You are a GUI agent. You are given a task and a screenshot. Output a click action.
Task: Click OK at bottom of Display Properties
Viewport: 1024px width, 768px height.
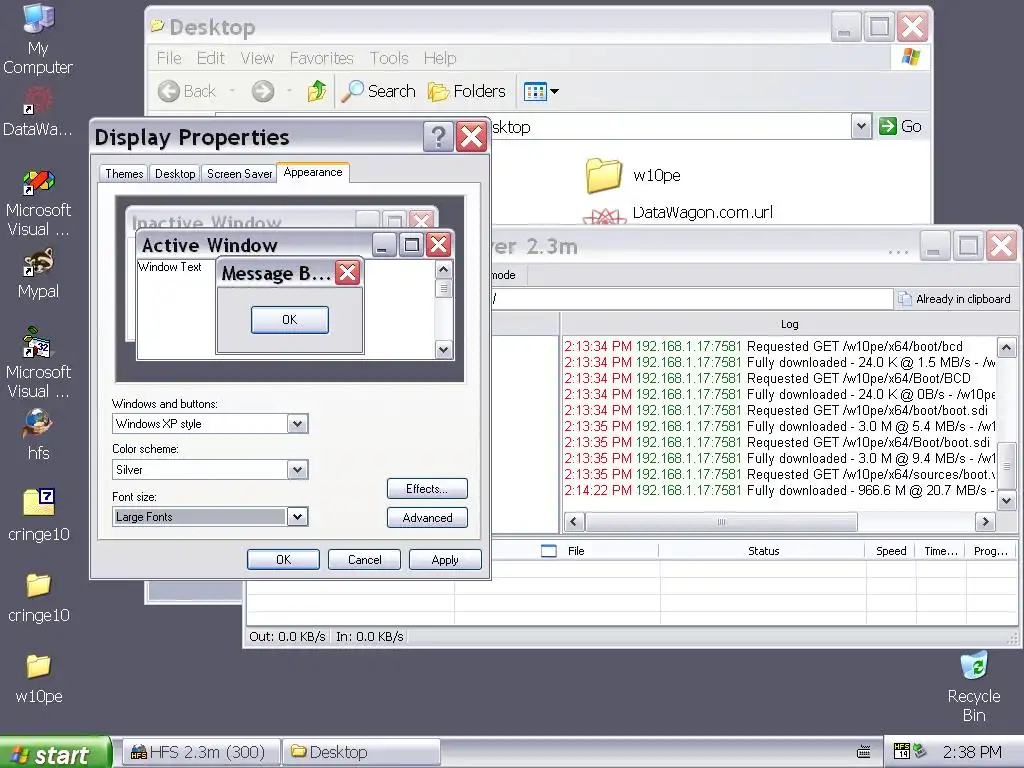click(x=283, y=560)
